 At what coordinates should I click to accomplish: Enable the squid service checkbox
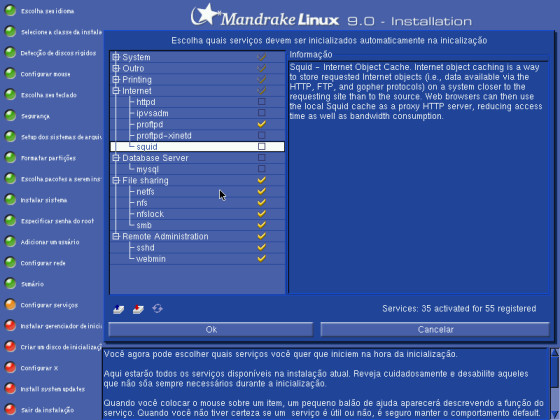coord(262,146)
